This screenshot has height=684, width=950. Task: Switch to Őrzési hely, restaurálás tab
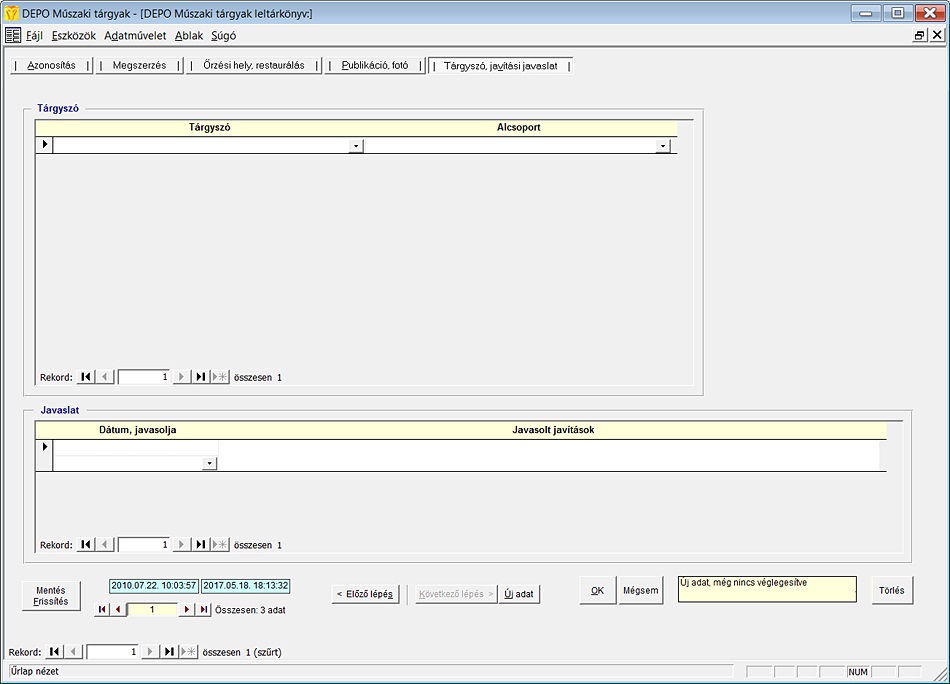[254, 66]
